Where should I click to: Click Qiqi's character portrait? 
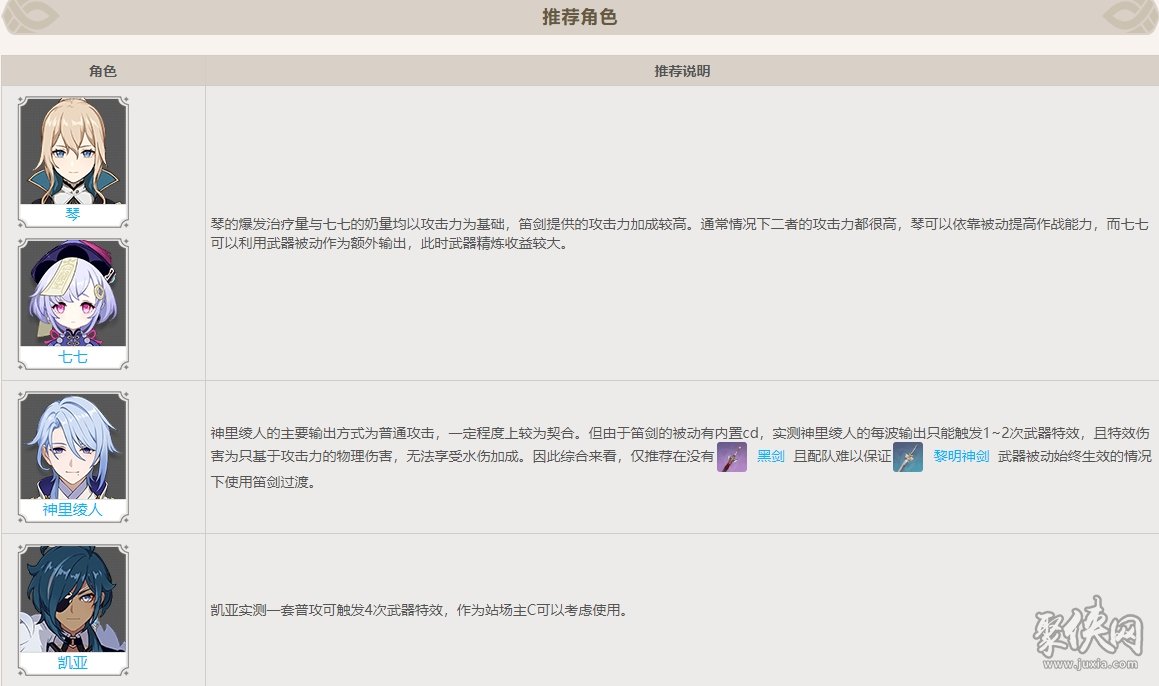click(73, 293)
